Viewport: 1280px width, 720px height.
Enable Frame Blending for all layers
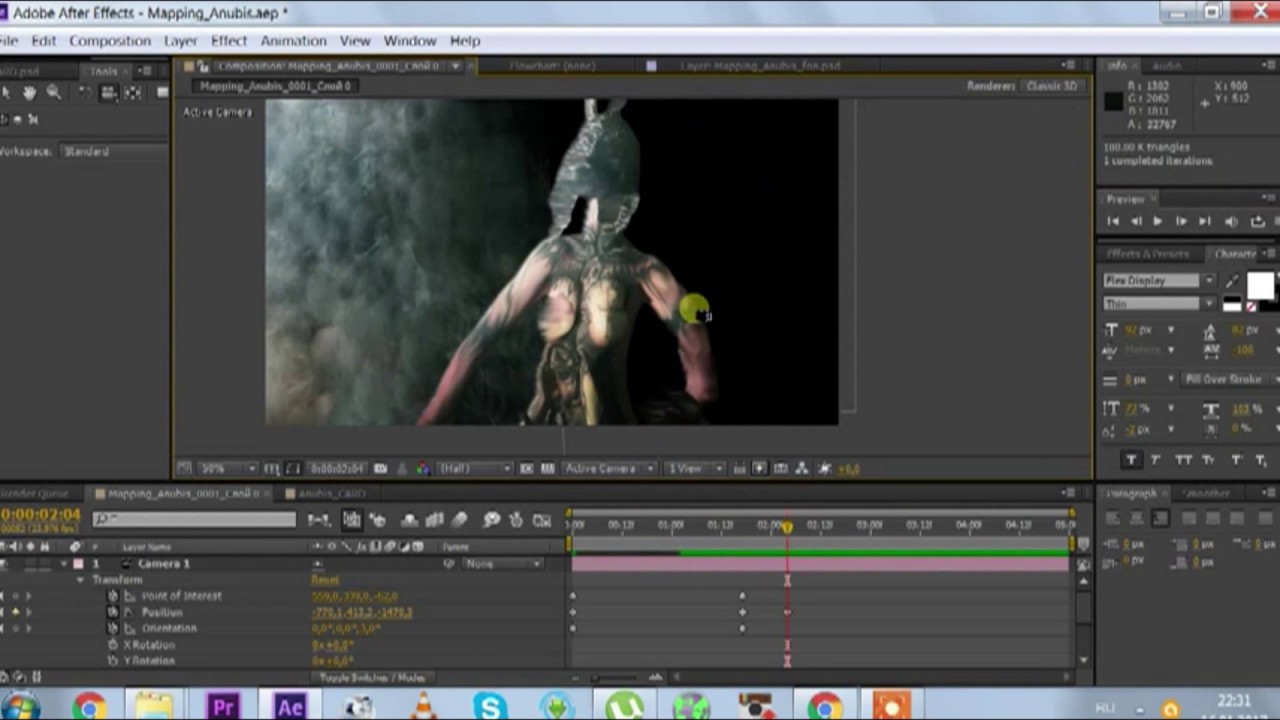(x=434, y=520)
